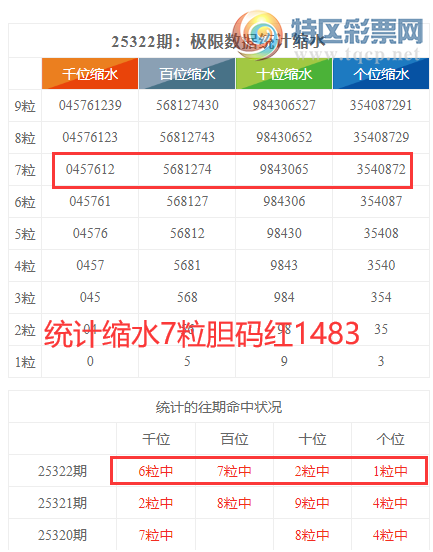This screenshot has height=552, width=433.
Task: Click 十位 9粒 value 984306527
Action: coord(284,105)
